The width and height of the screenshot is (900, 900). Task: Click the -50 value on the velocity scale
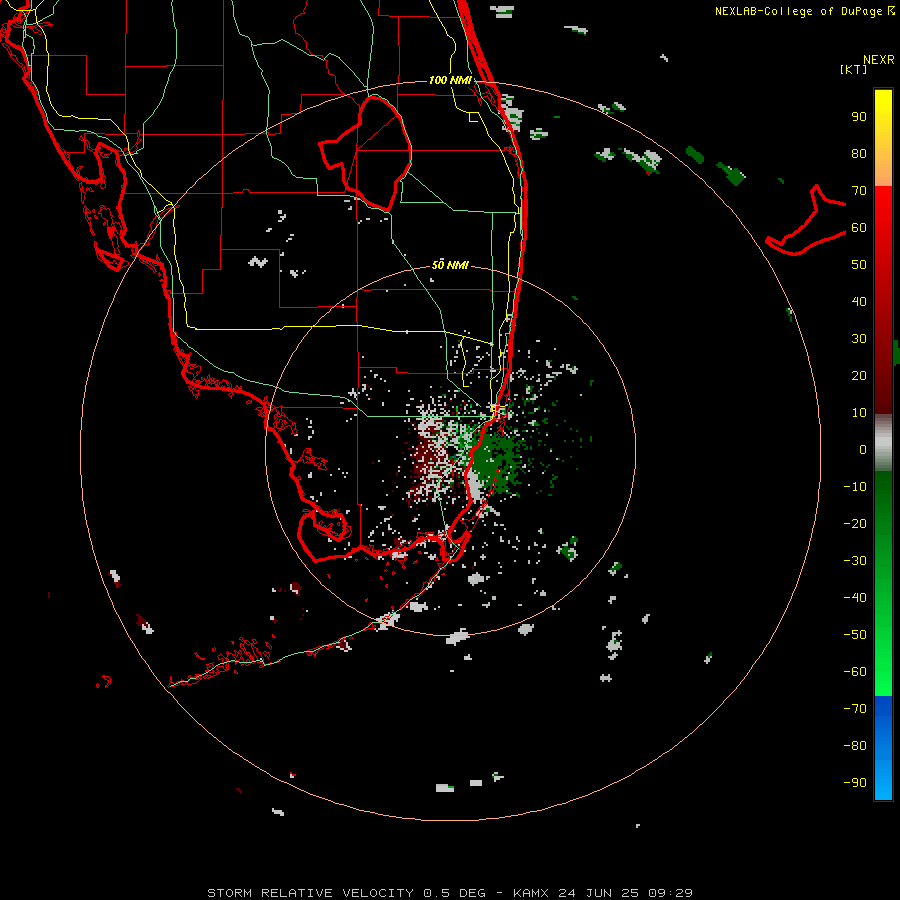pos(855,635)
